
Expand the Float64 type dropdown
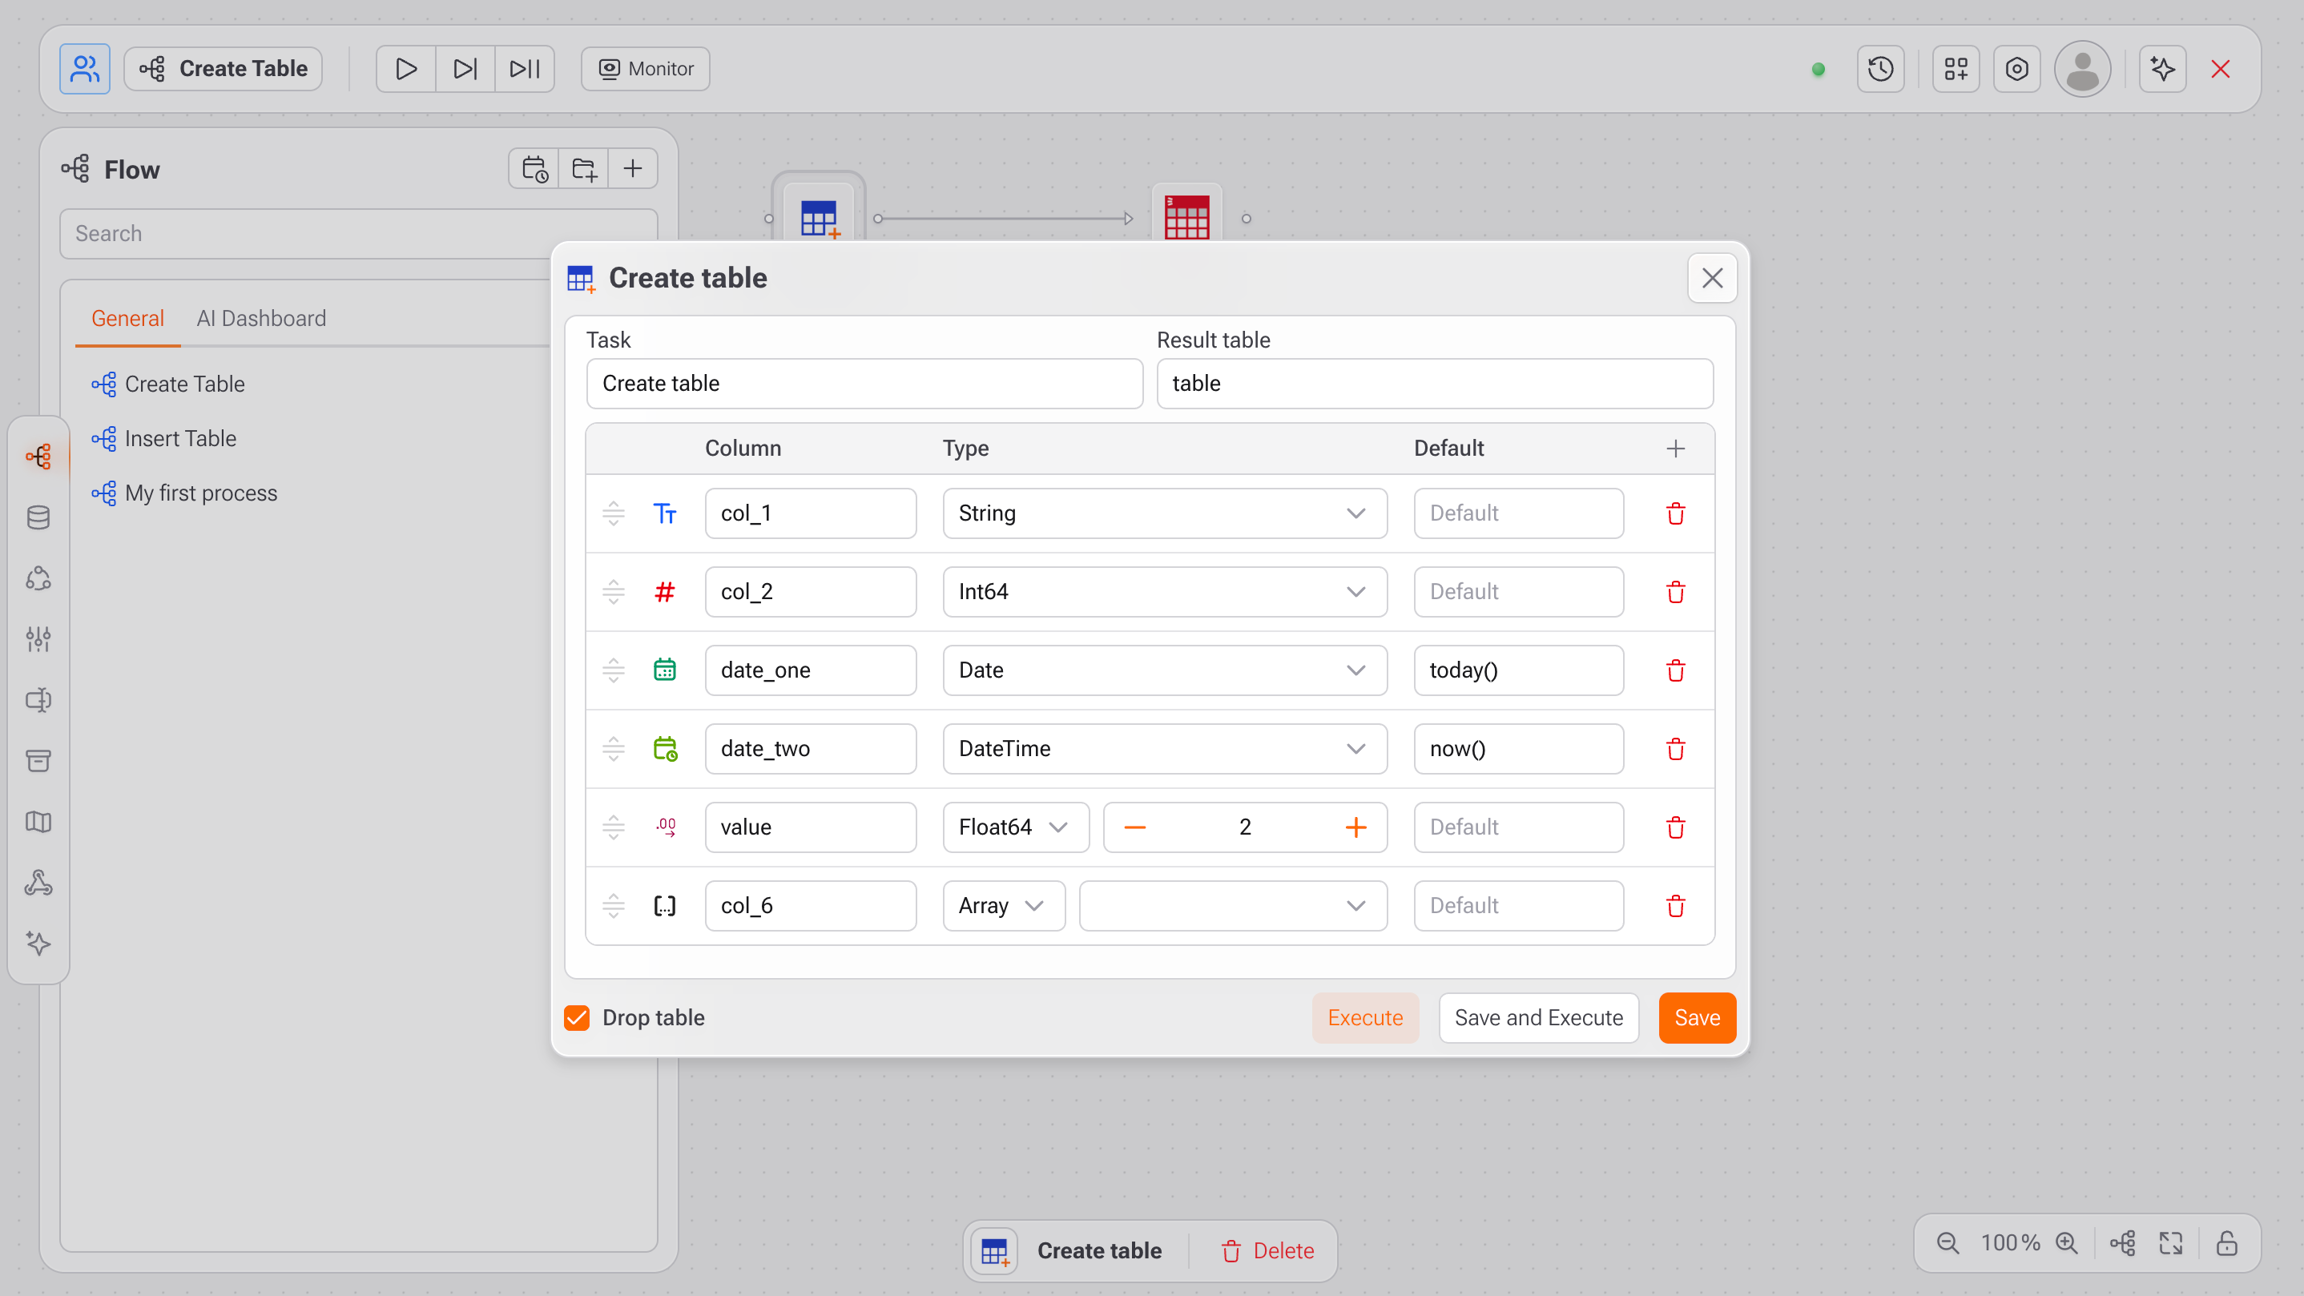(1015, 828)
